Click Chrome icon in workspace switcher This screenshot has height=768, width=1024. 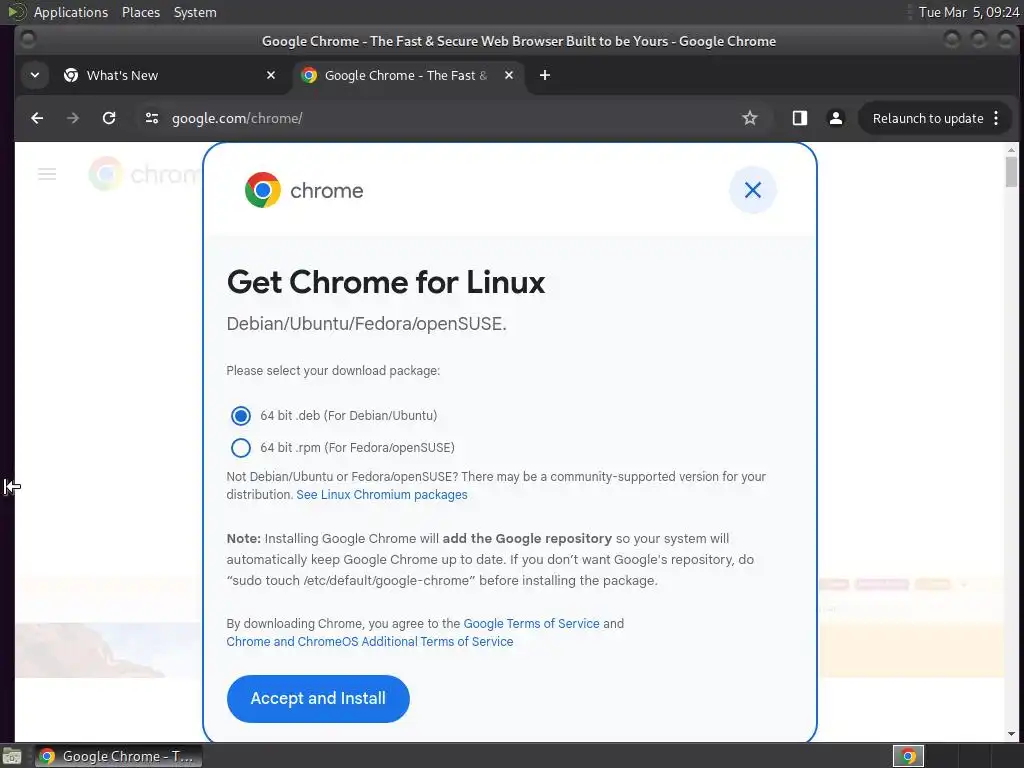coord(908,756)
